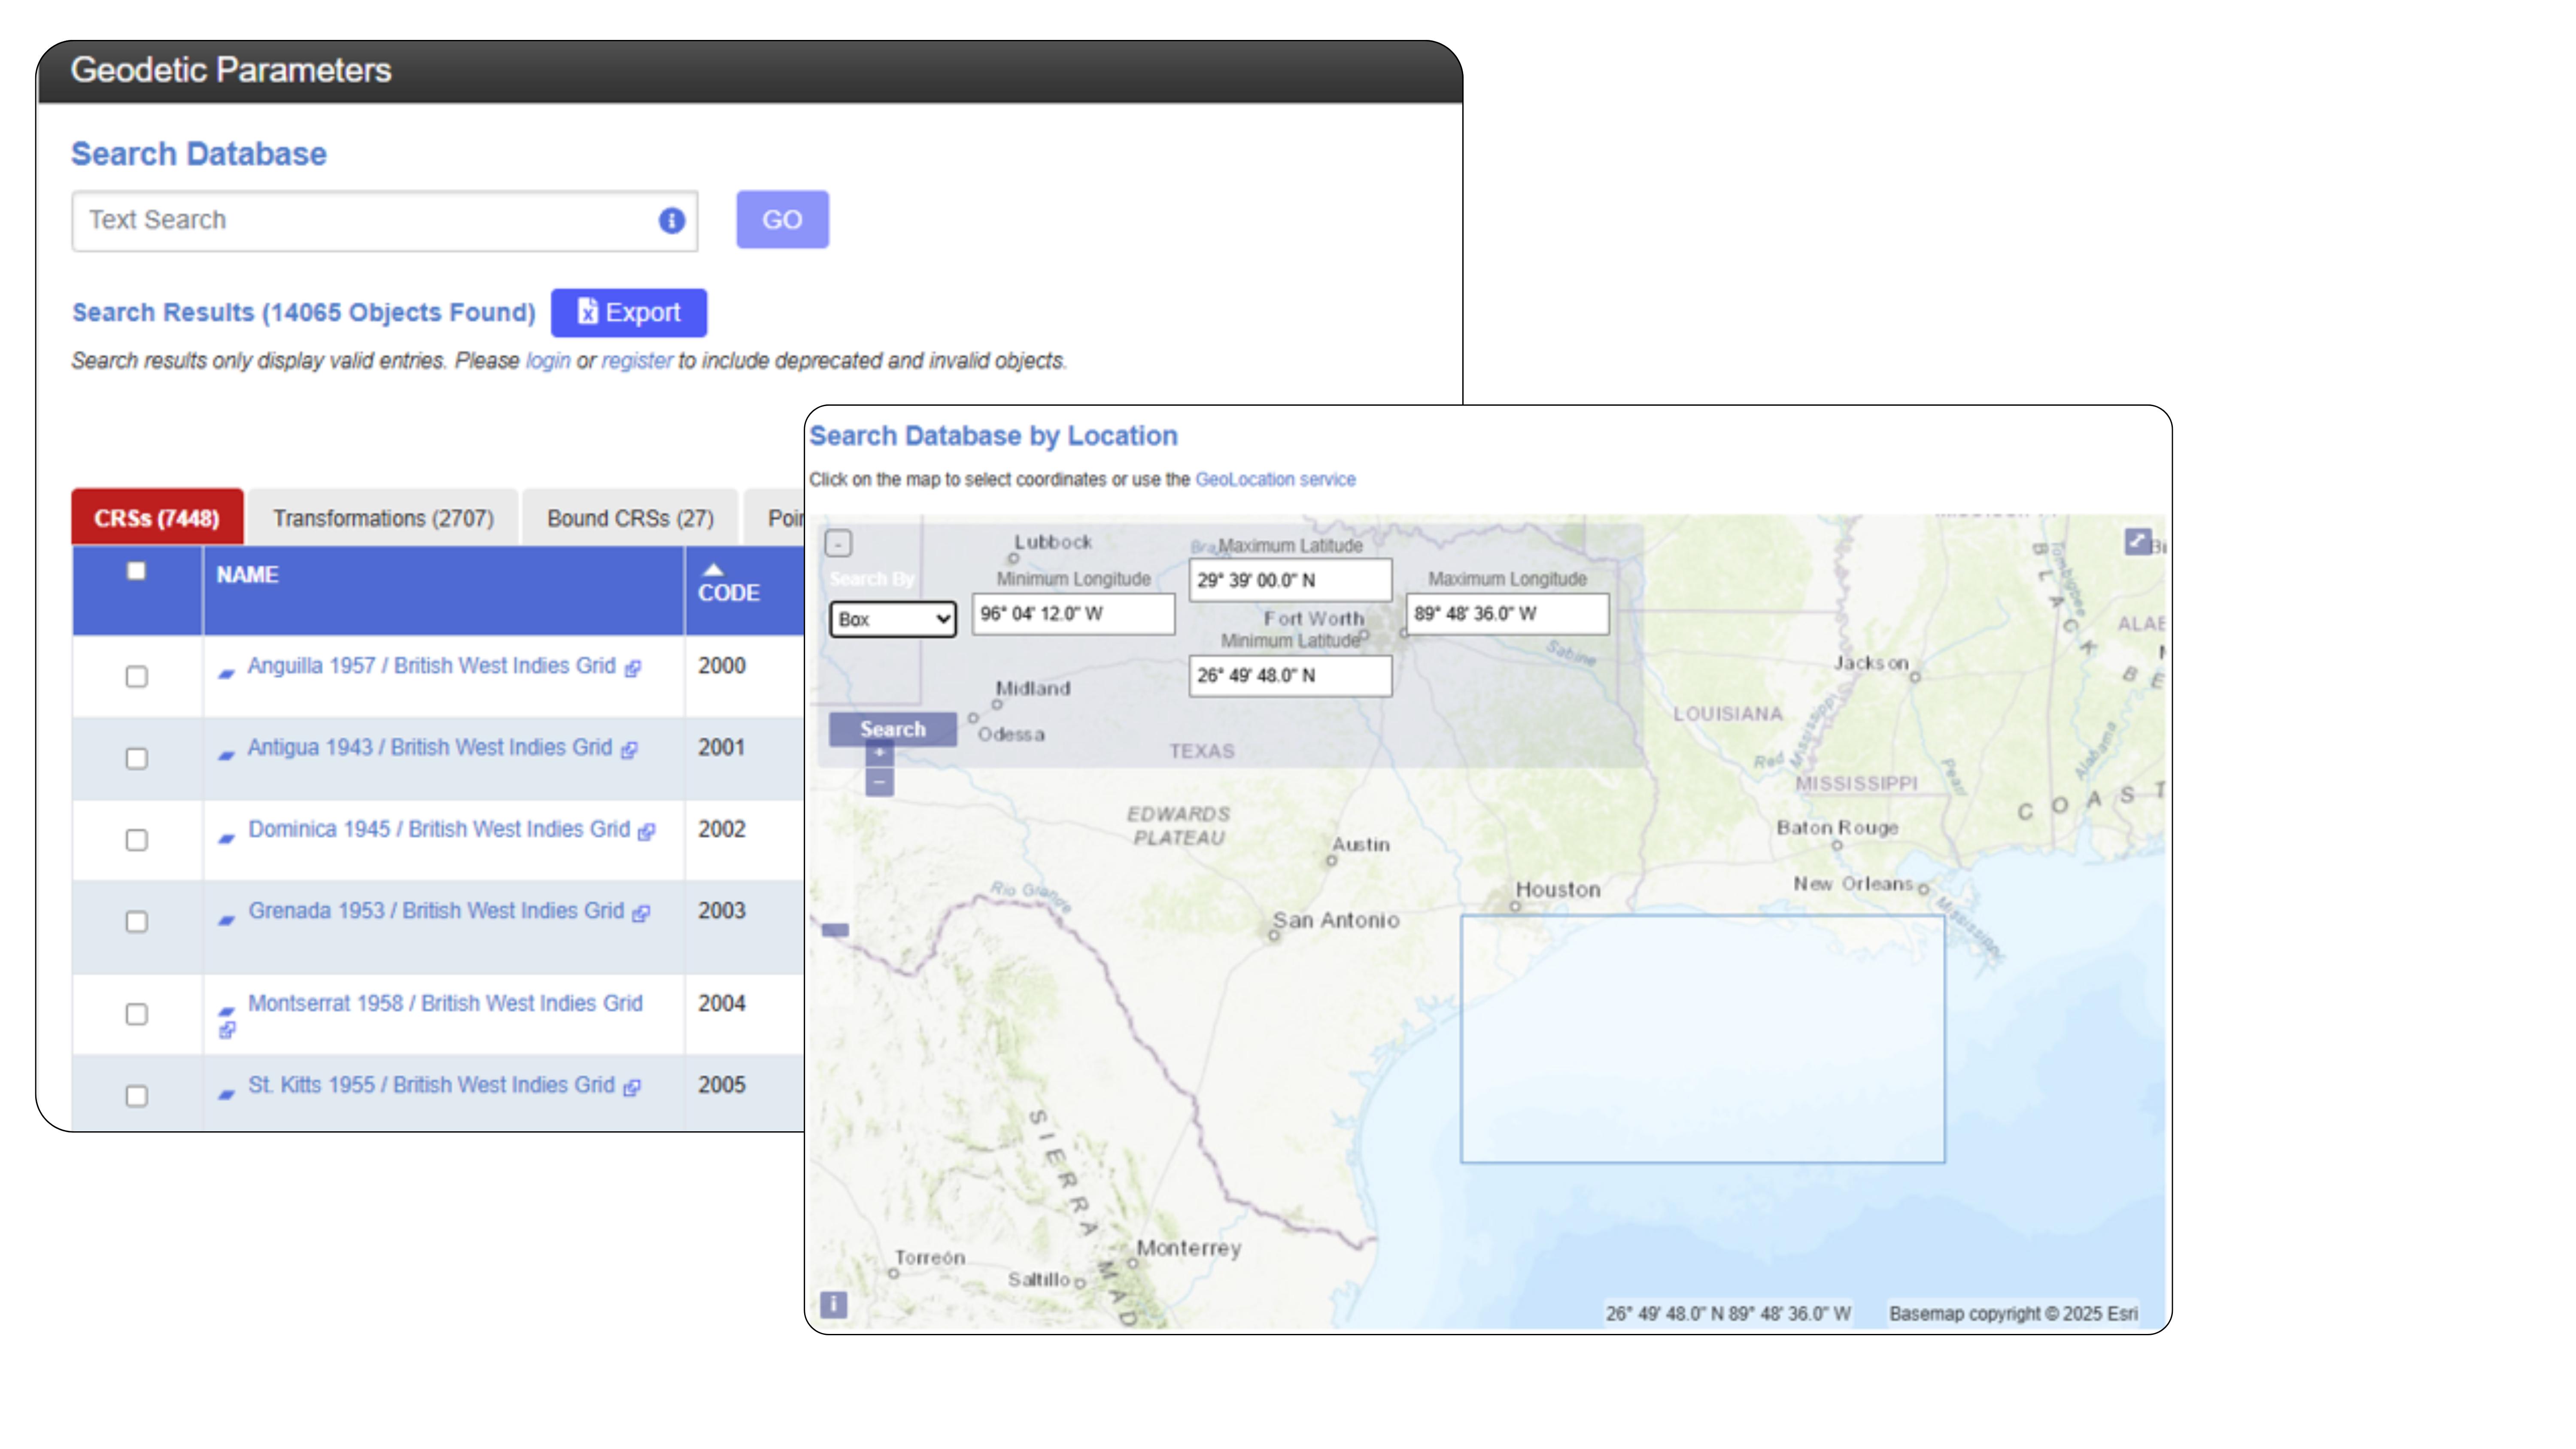Check the select-all checkbox in the table header
Viewport: 2576px width, 1449px height.
point(136,570)
